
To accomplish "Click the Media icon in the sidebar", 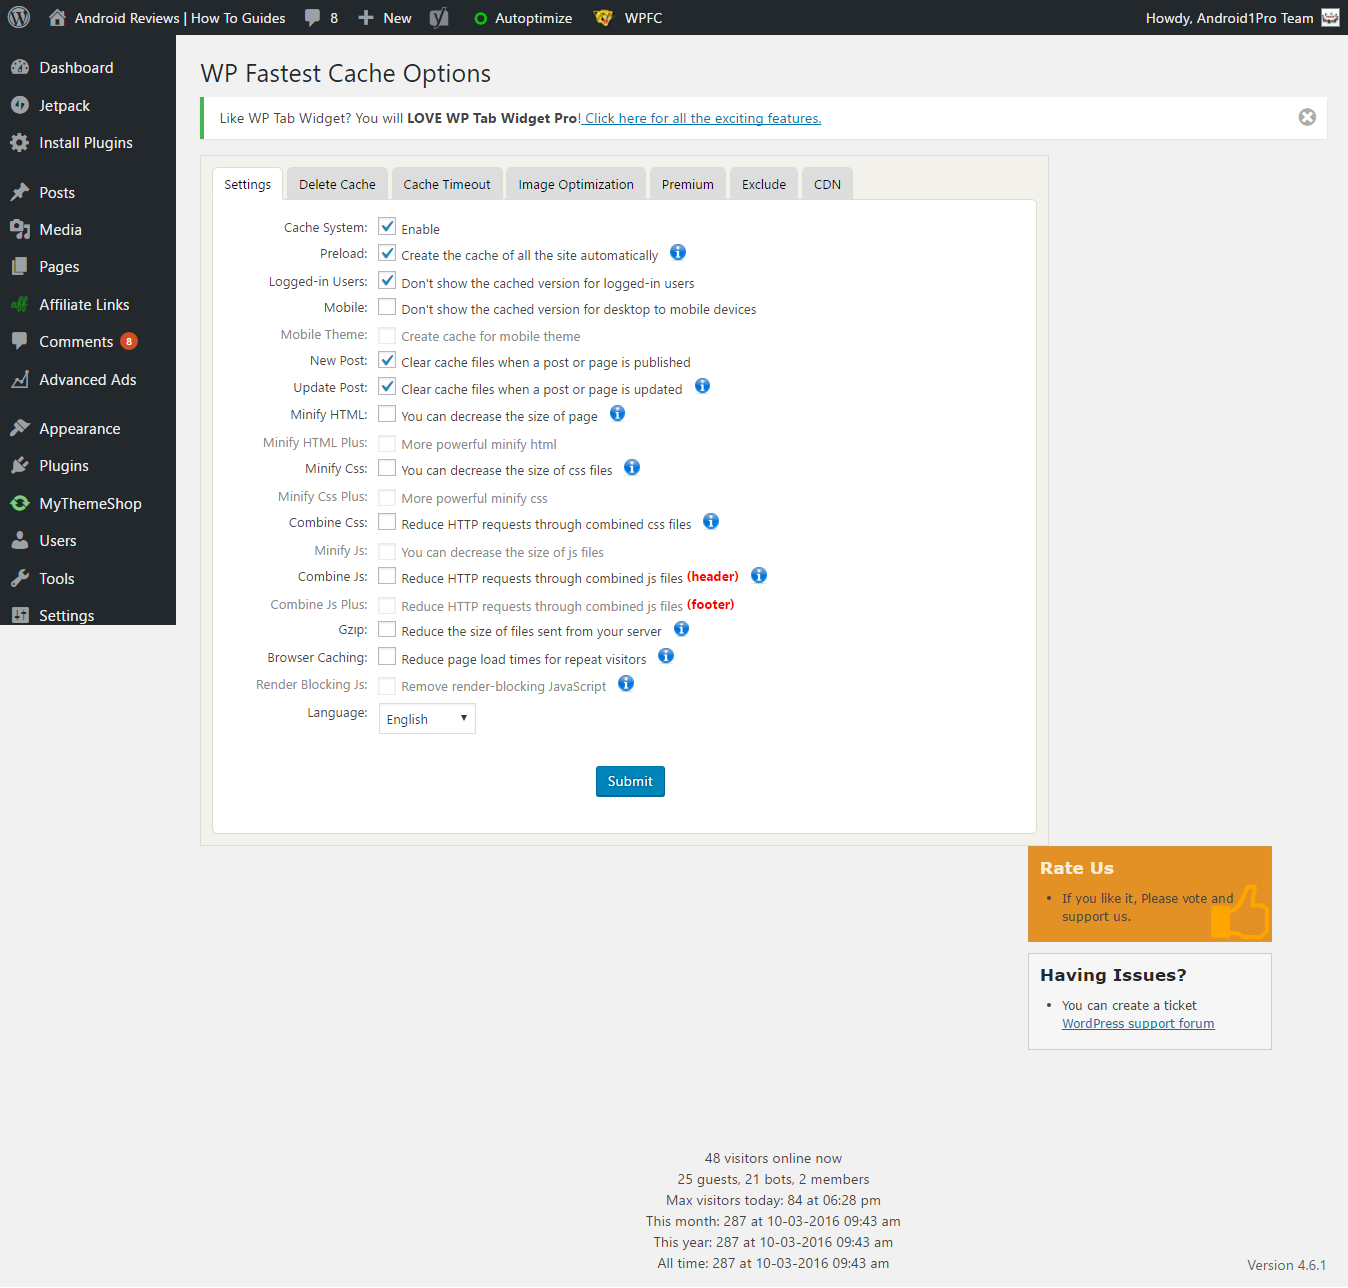I will click(20, 230).
